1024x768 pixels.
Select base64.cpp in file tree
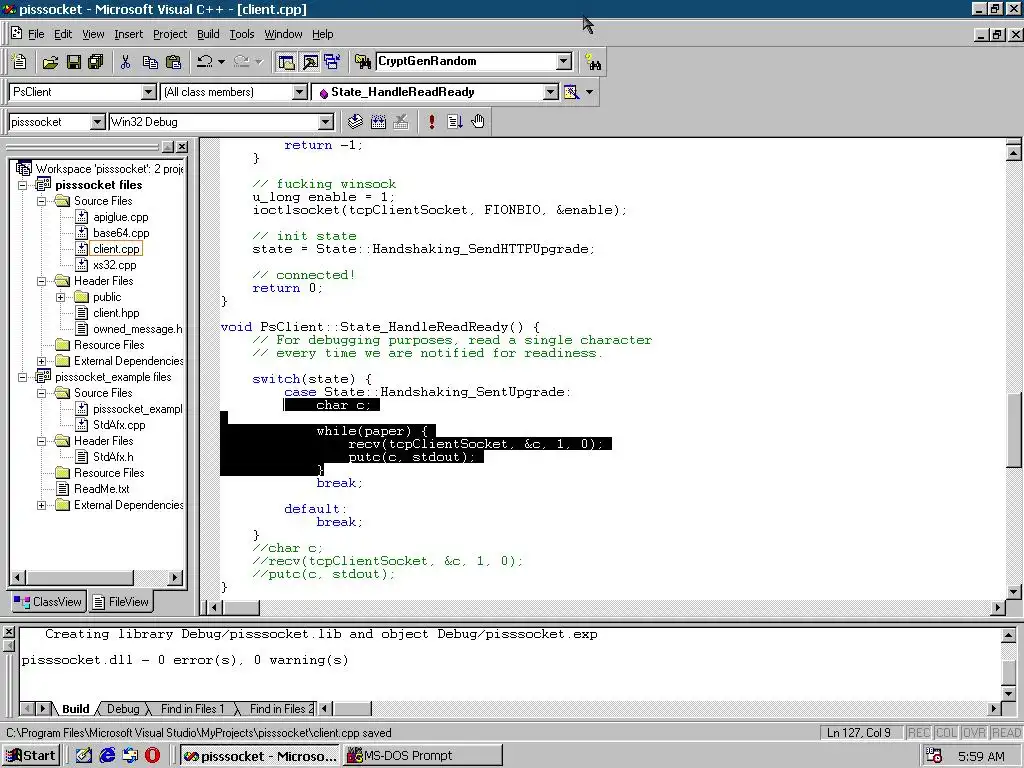[x=121, y=233]
